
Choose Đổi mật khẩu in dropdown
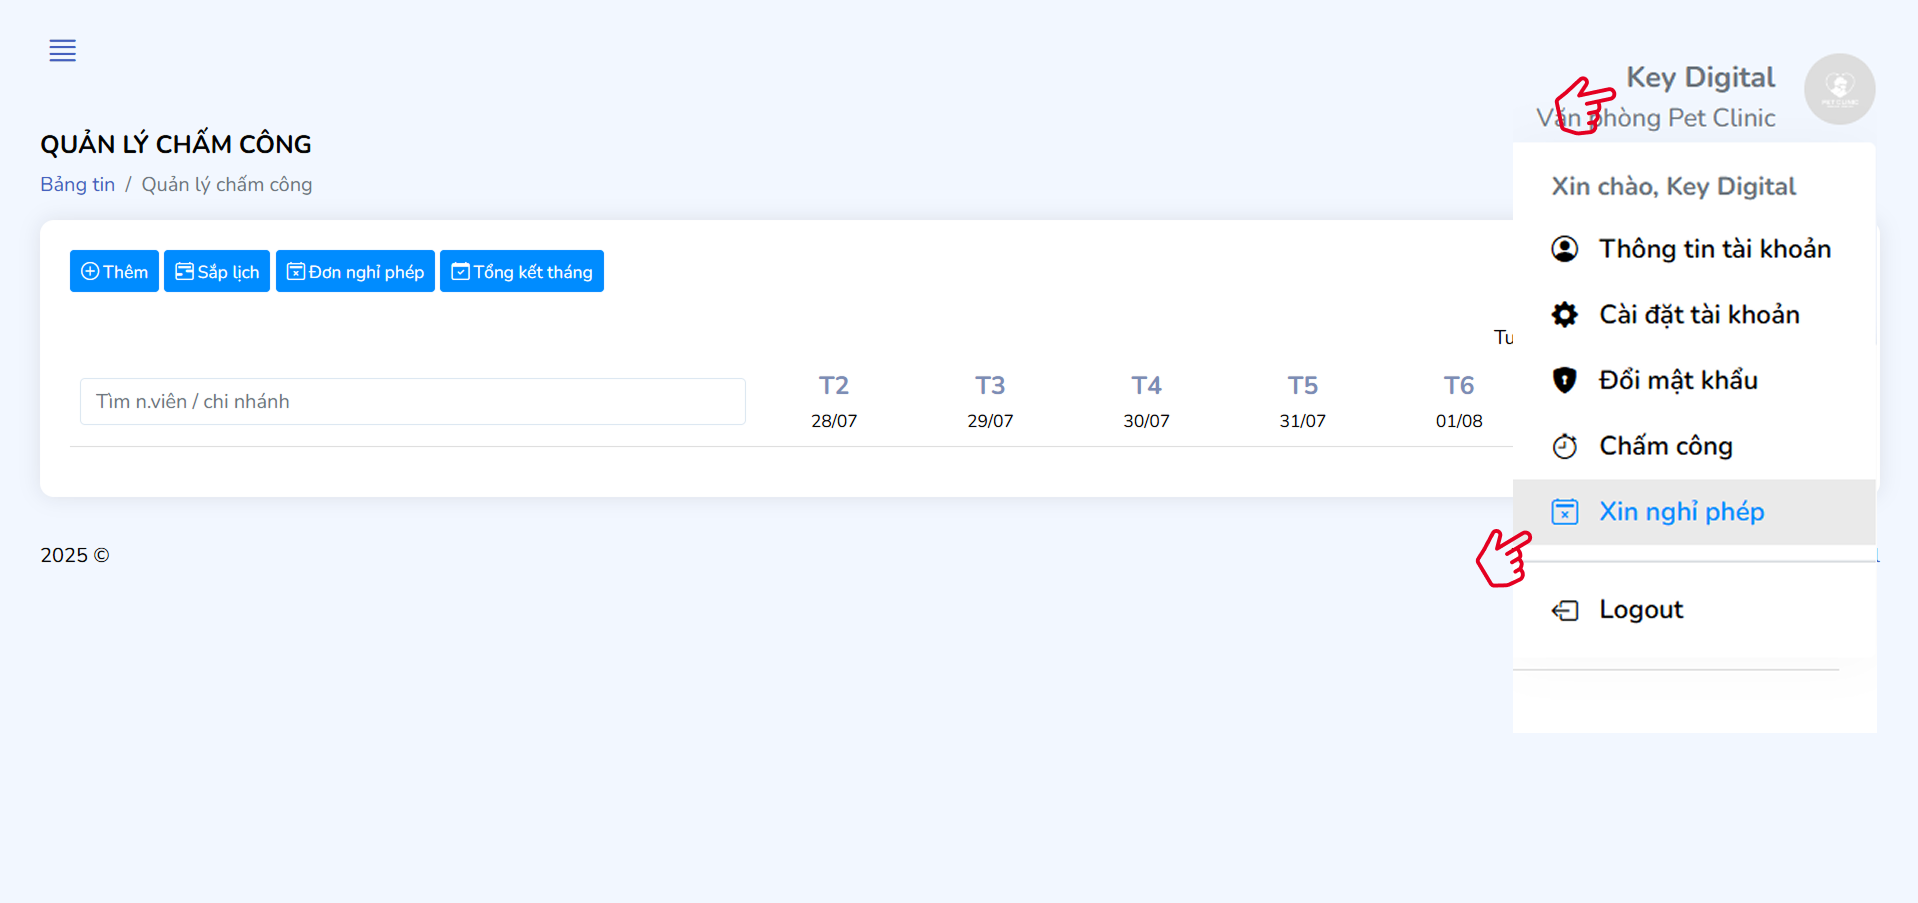(1677, 380)
